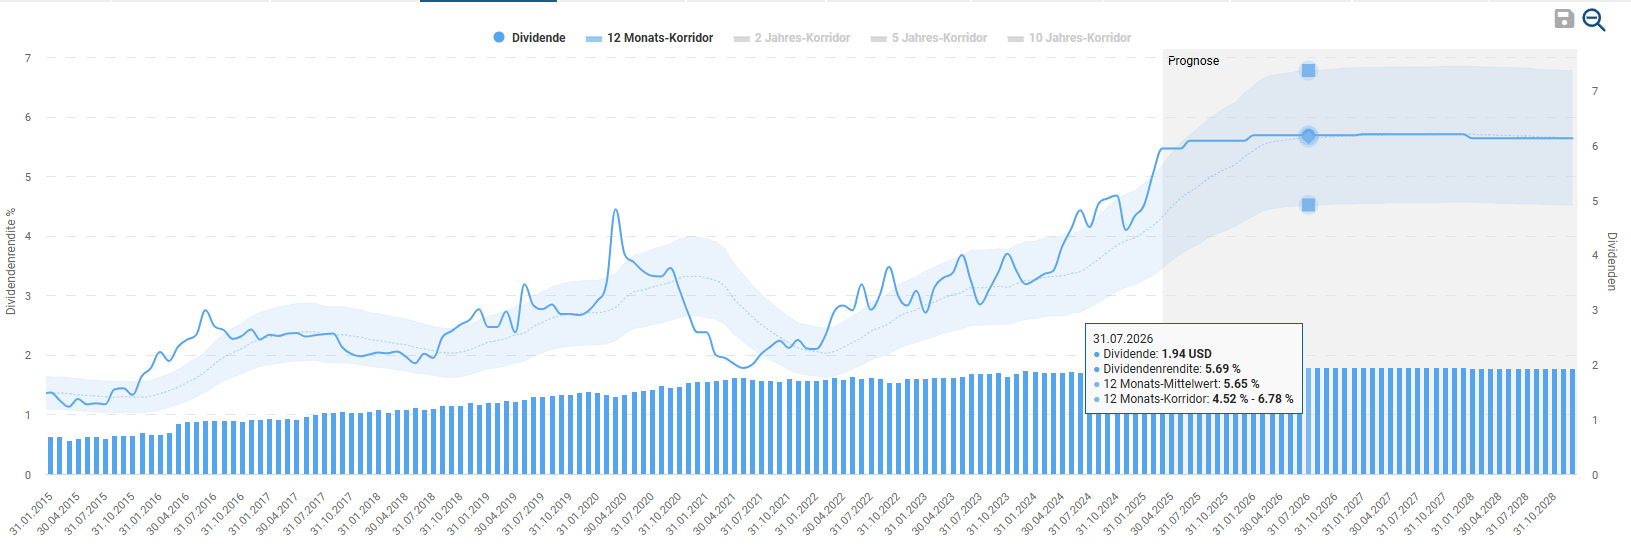Click the Prognose label in forecast area
Screen dimensions: 1631x547
coord(1193,61)
